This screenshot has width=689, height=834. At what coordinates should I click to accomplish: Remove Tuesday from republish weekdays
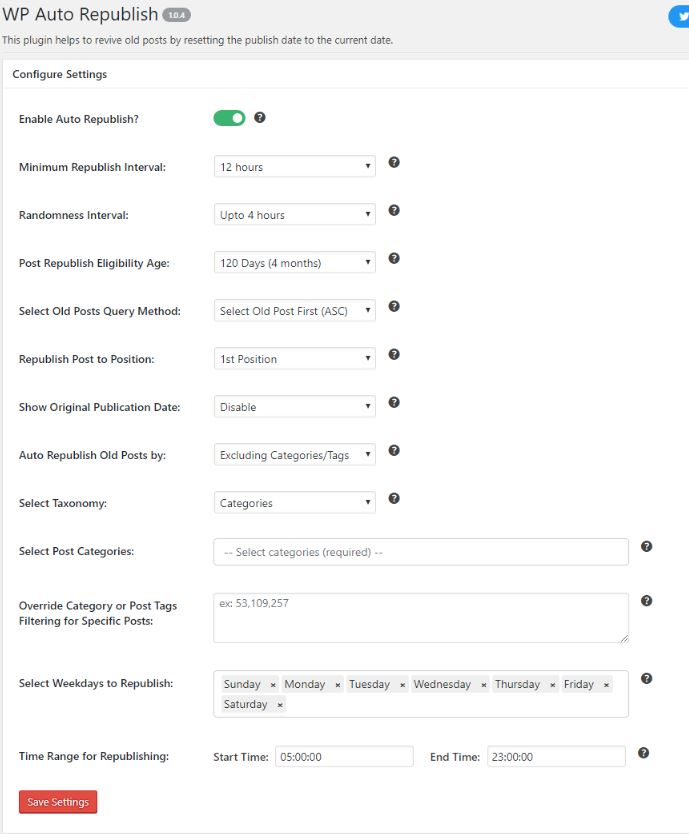403,685
